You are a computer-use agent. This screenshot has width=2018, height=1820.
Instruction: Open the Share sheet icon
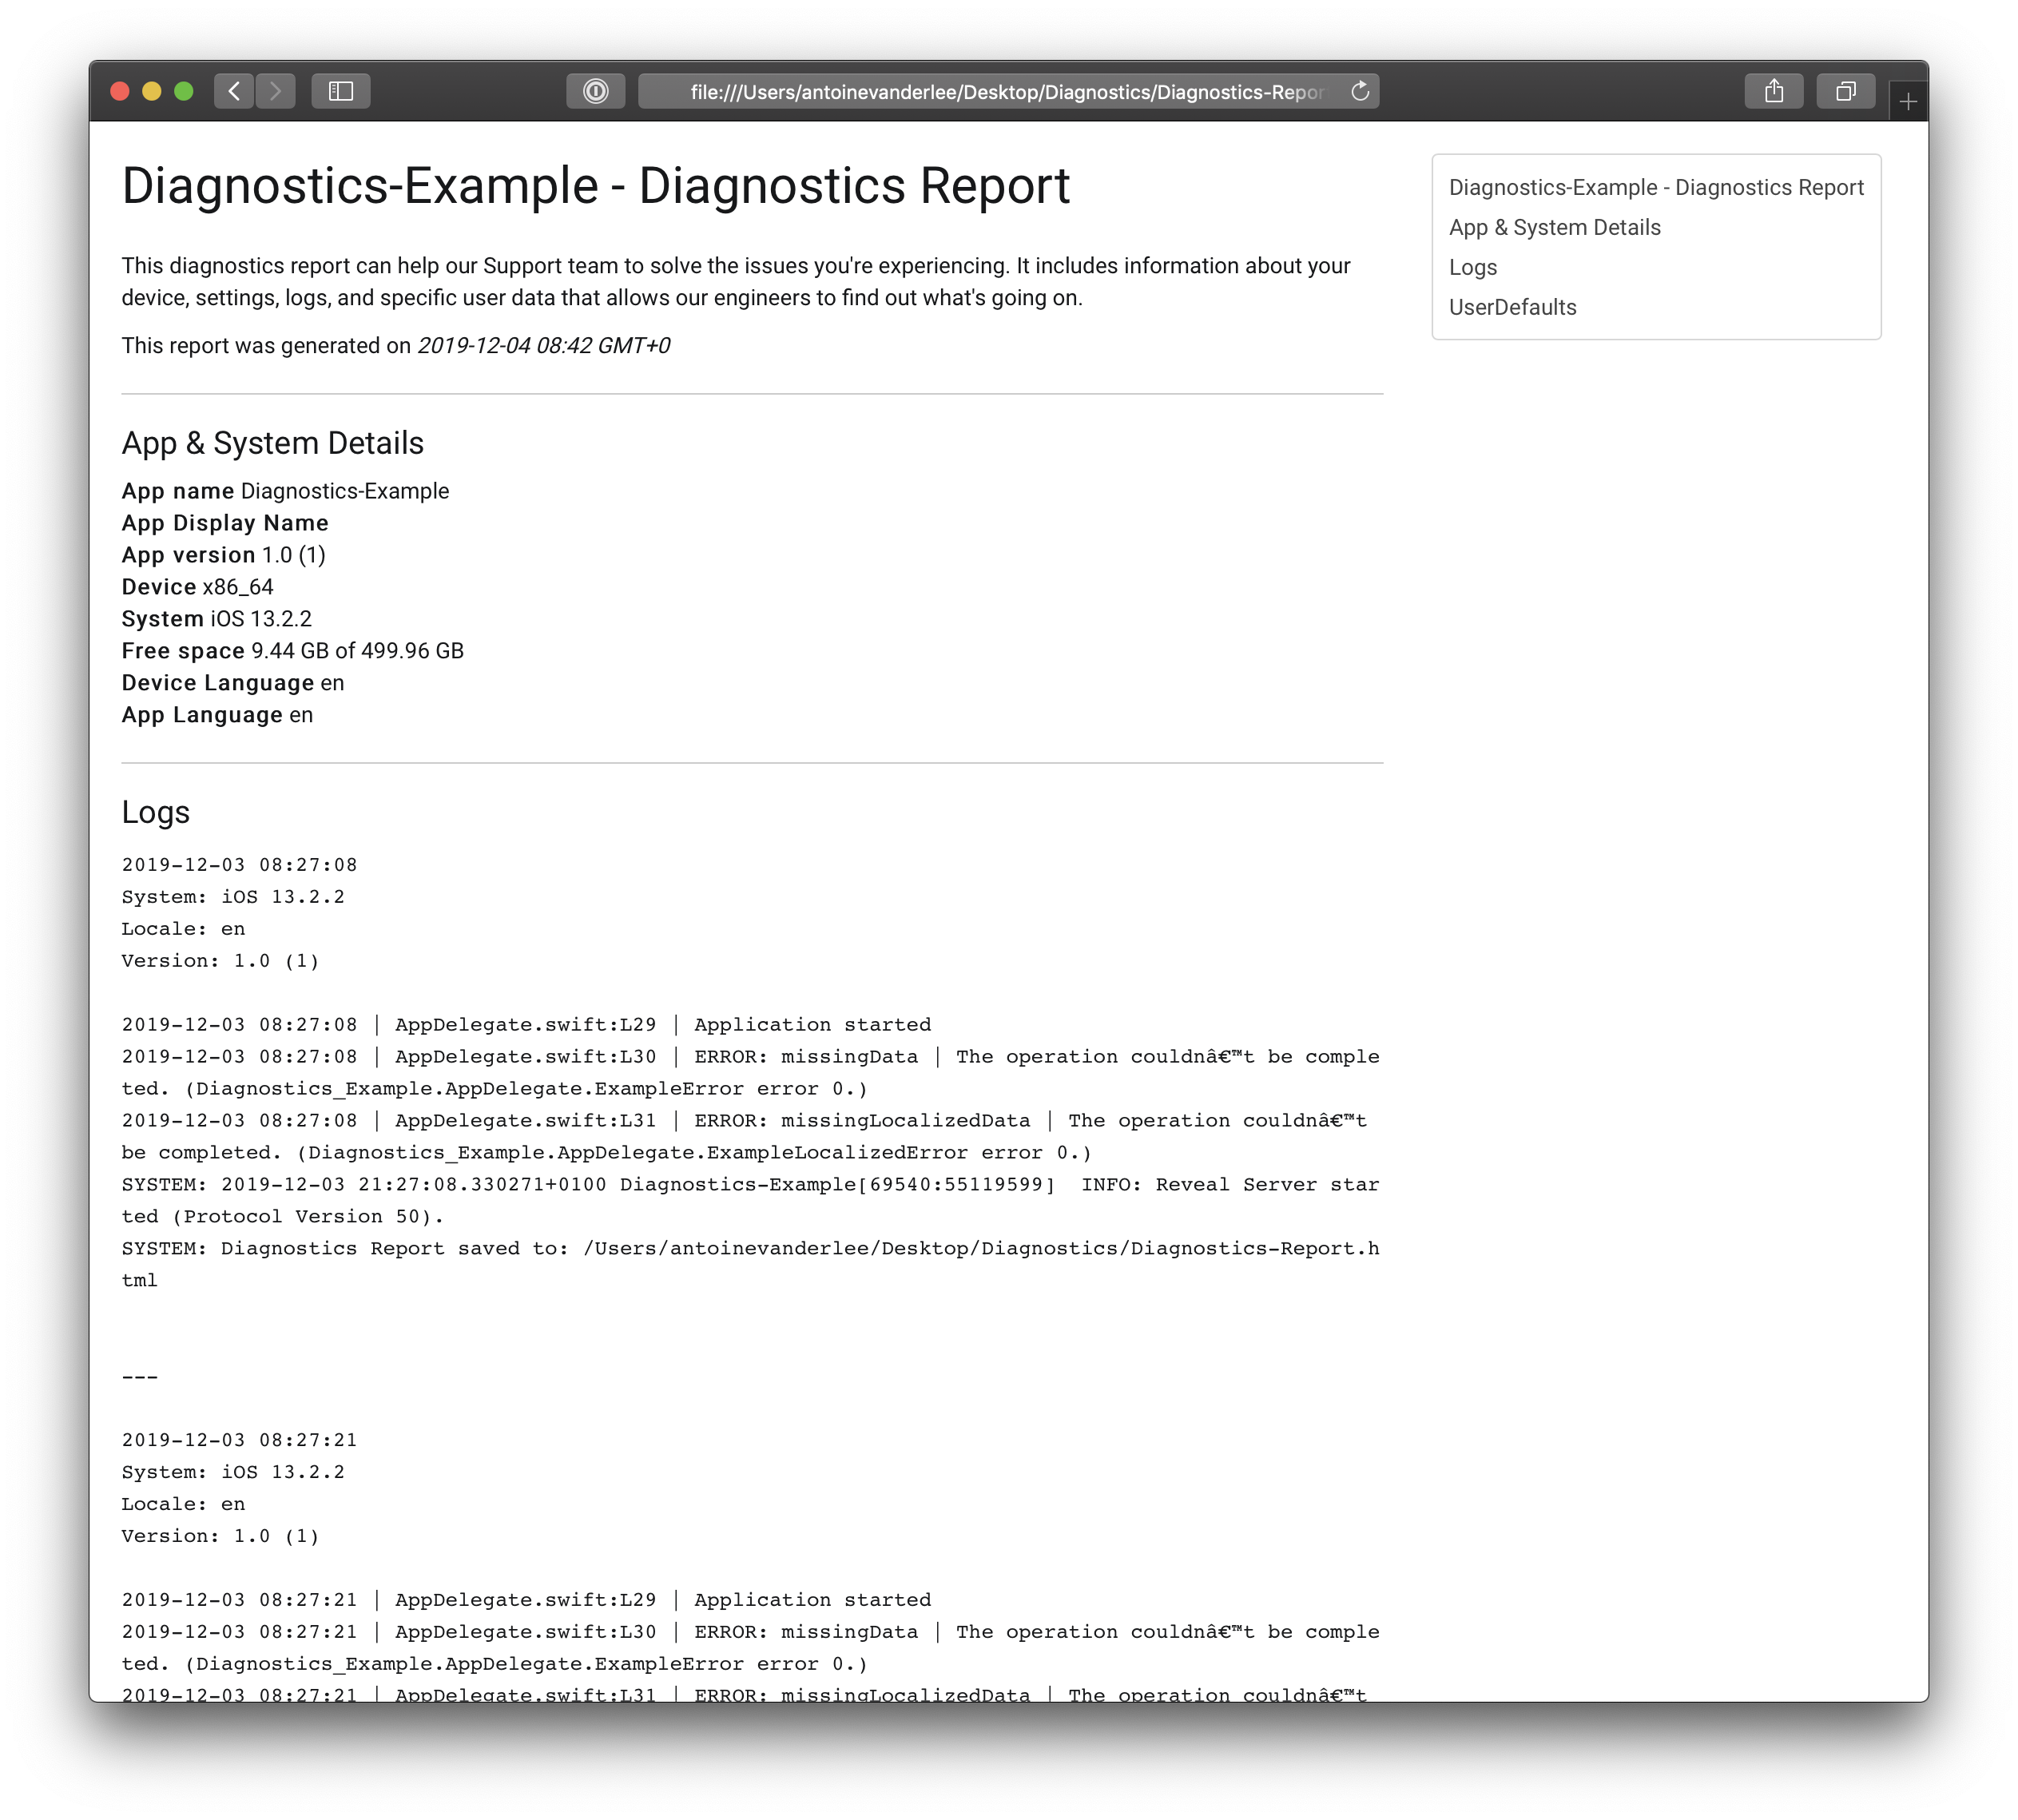[x=1773, y=92]
